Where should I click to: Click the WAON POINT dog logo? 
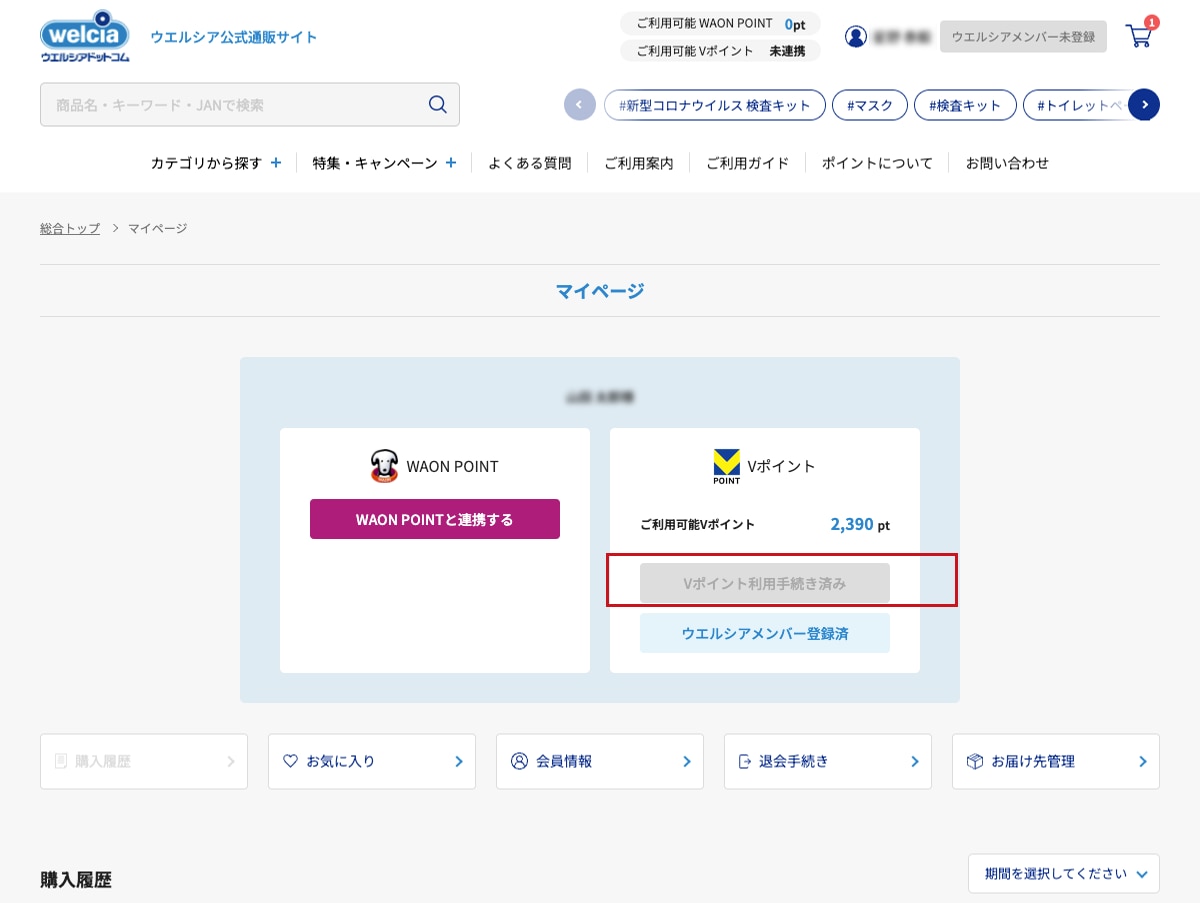384,466
